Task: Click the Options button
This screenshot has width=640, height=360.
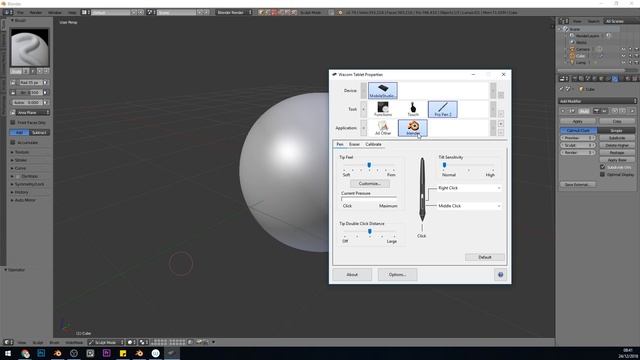Action: tap(397, 275)
